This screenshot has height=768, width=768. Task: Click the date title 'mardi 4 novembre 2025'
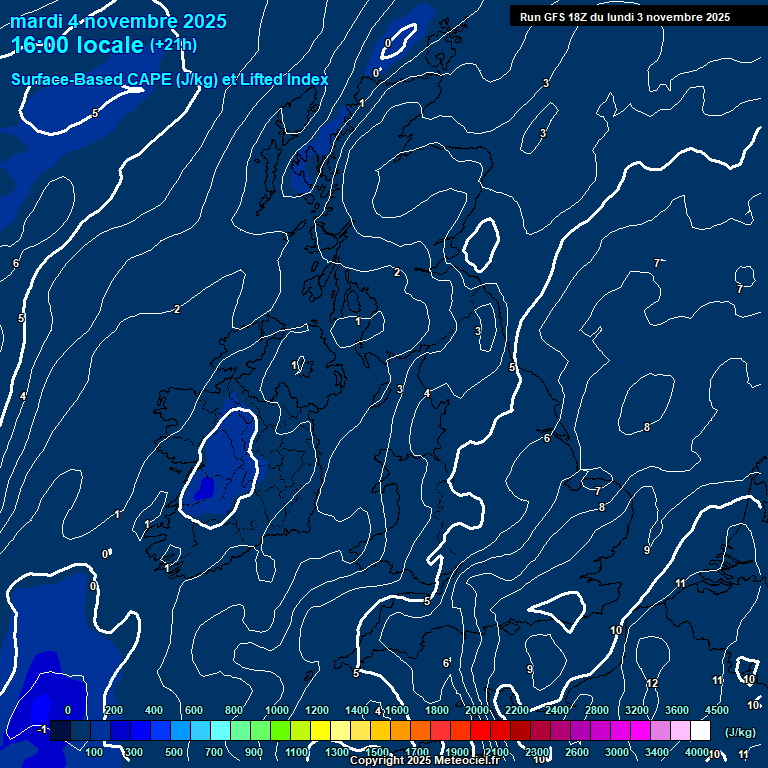[118, 21]
